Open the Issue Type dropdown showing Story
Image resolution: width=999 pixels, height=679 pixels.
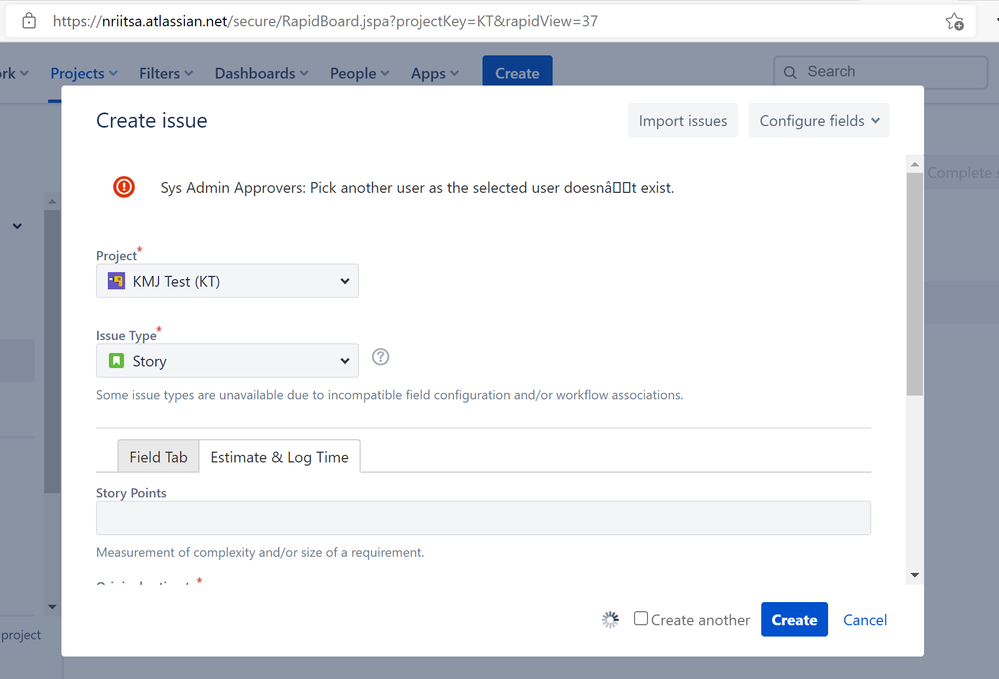tap(227, 361)
